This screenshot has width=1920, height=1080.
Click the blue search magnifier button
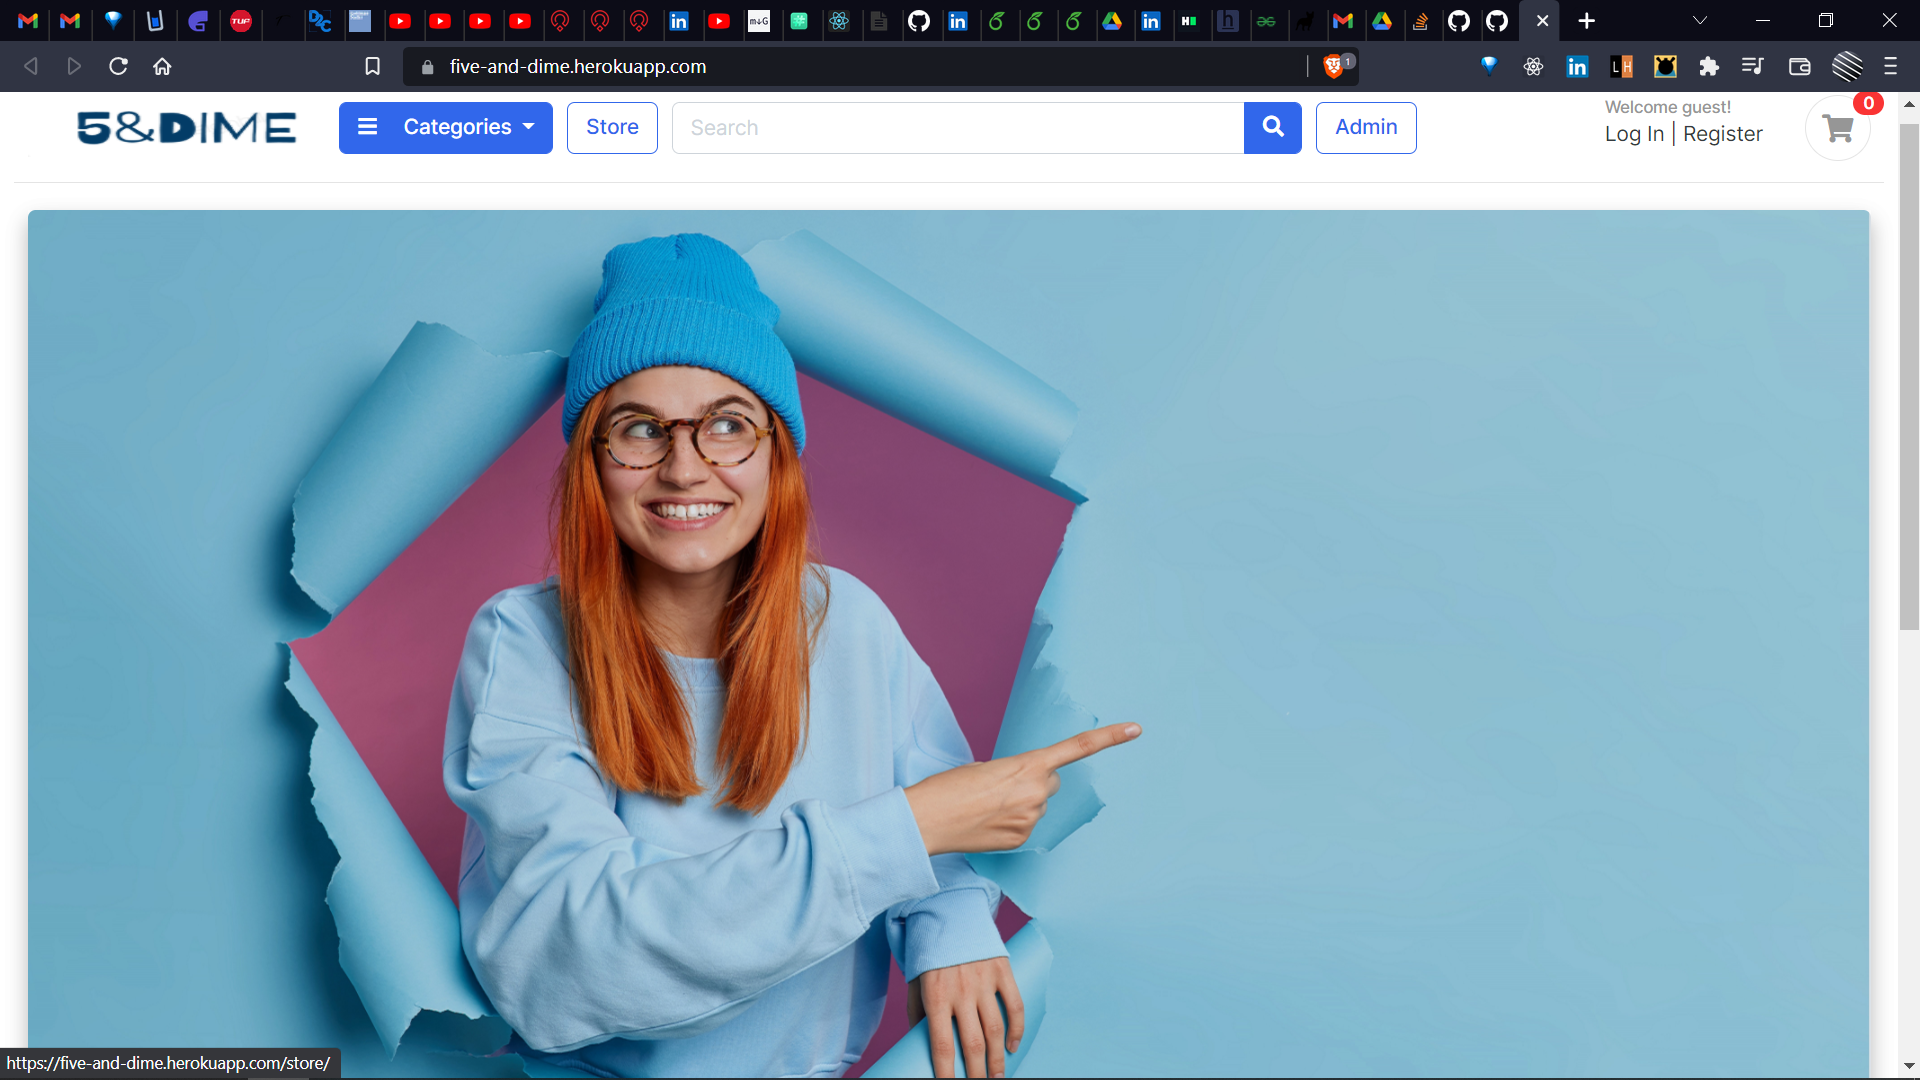point(1272,127)
